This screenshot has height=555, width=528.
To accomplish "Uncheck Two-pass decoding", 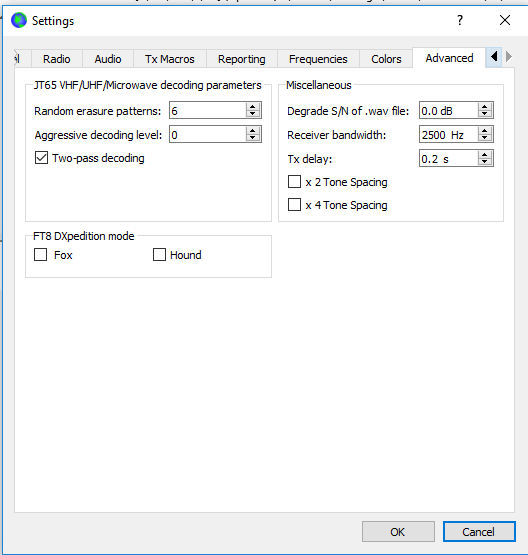I will [x=41, y=158].
